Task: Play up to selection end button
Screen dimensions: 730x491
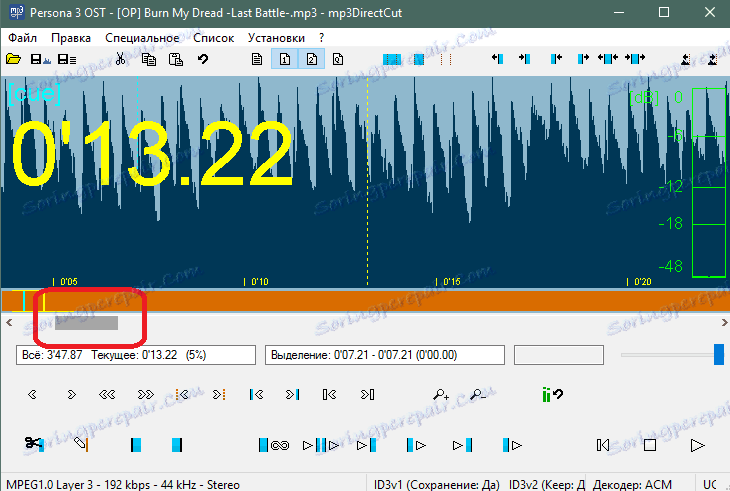Action: click(x=462, y=445)
